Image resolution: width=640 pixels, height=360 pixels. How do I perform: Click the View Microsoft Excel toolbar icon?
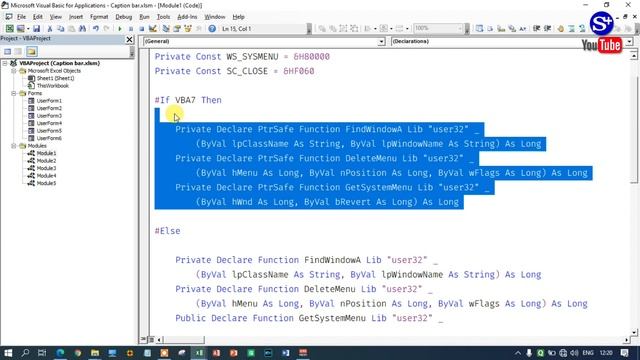point(9,29)
